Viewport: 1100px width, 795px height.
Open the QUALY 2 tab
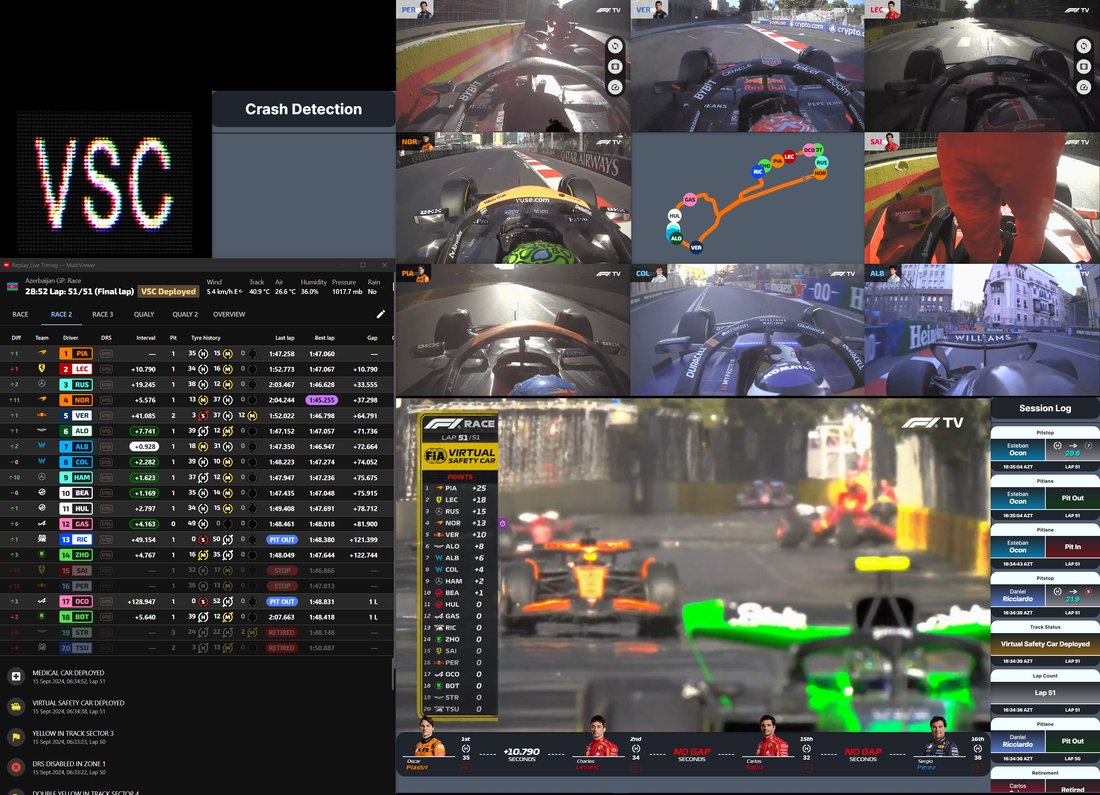point(185,314)
